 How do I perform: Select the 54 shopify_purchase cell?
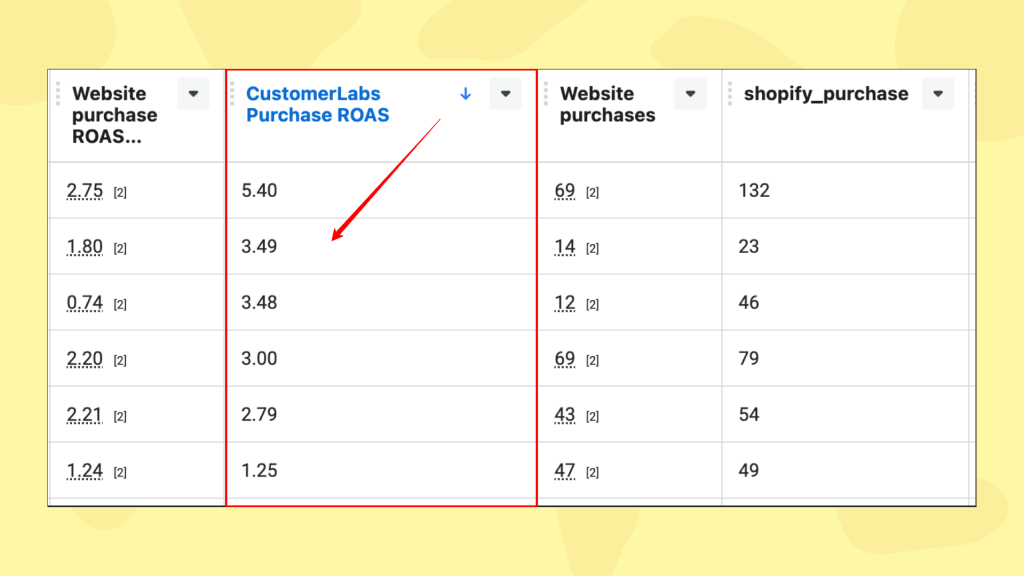846,415
